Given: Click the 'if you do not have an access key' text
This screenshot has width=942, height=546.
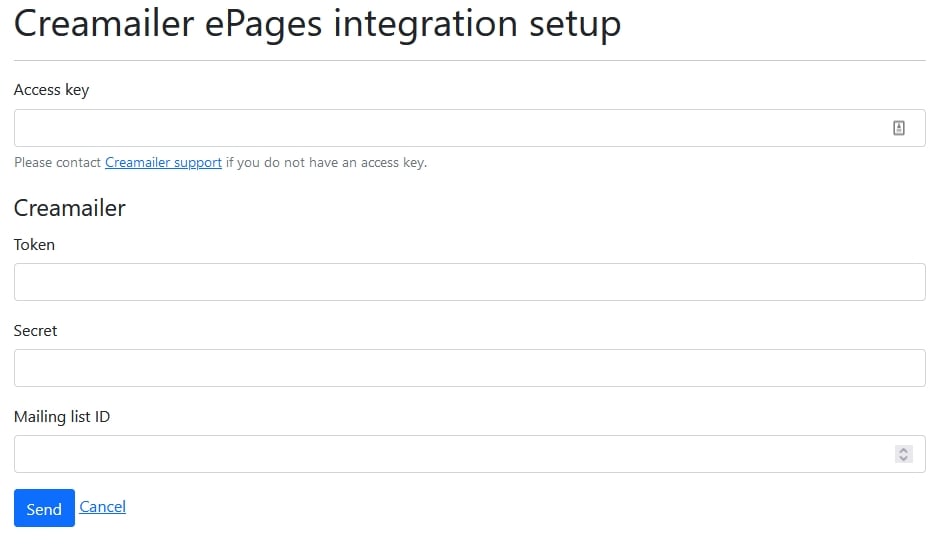Looking at the screenshot, I should pos(327,162).
